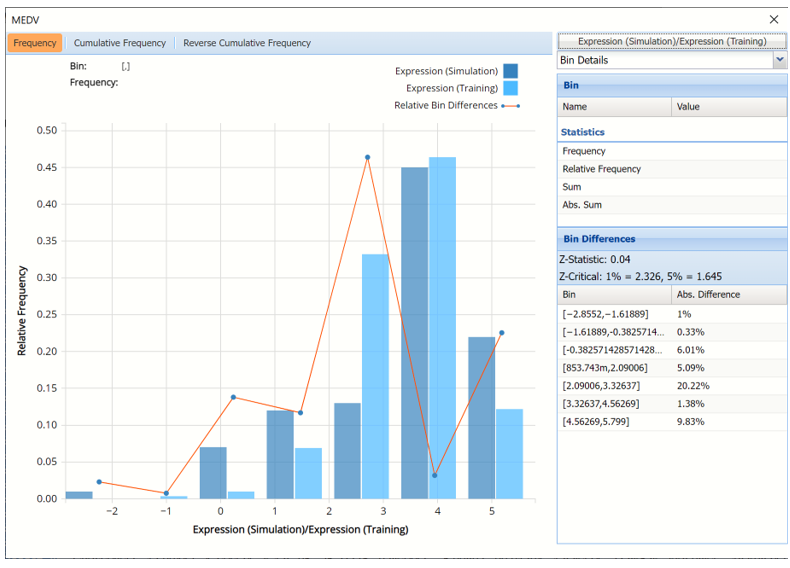Click the Expression (Simulation) legend swatch

510,71
